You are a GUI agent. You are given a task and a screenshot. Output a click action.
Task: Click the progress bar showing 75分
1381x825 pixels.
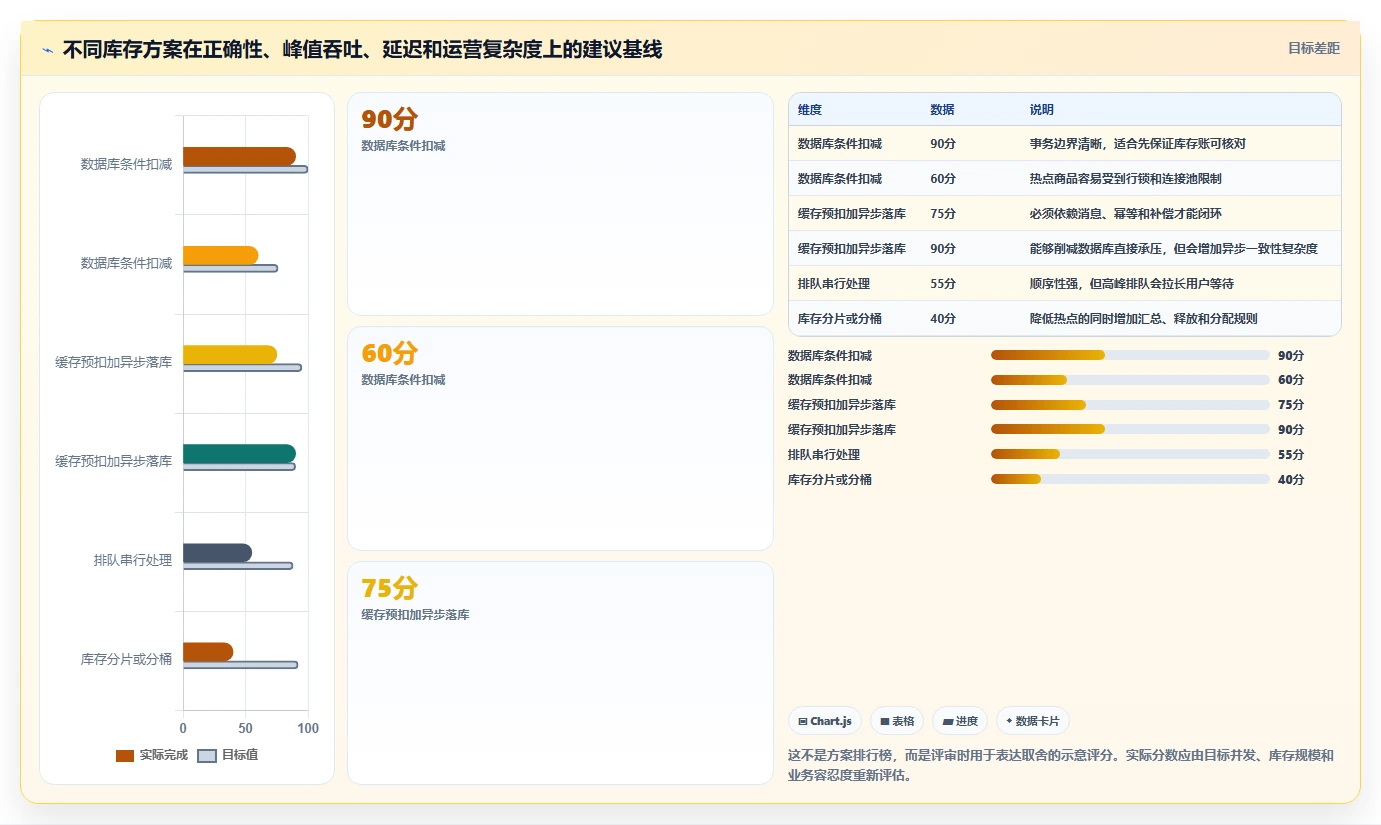click(1130, 405)
